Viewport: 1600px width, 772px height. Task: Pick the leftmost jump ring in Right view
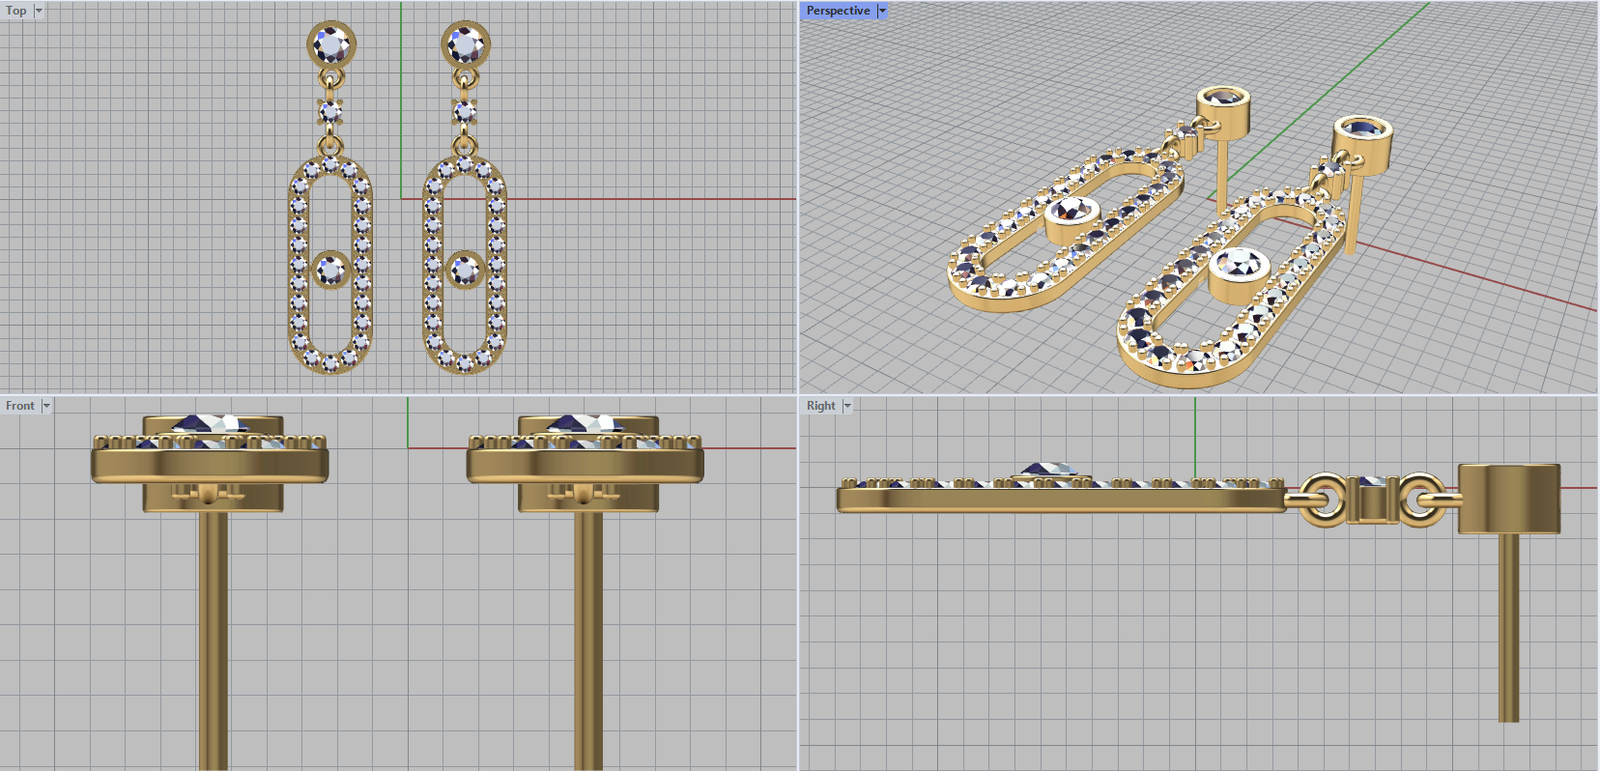1324,500
